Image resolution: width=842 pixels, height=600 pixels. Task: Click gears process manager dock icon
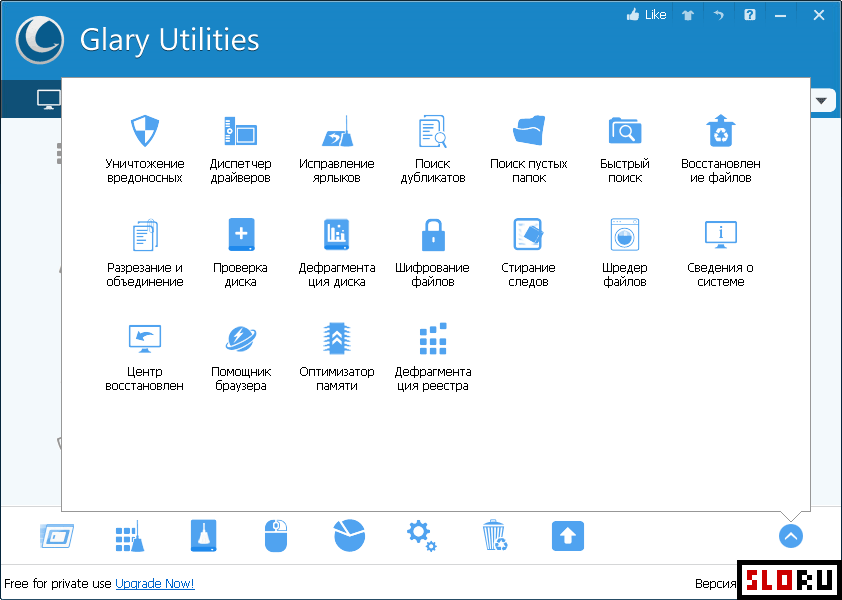(x=422, y=536)
